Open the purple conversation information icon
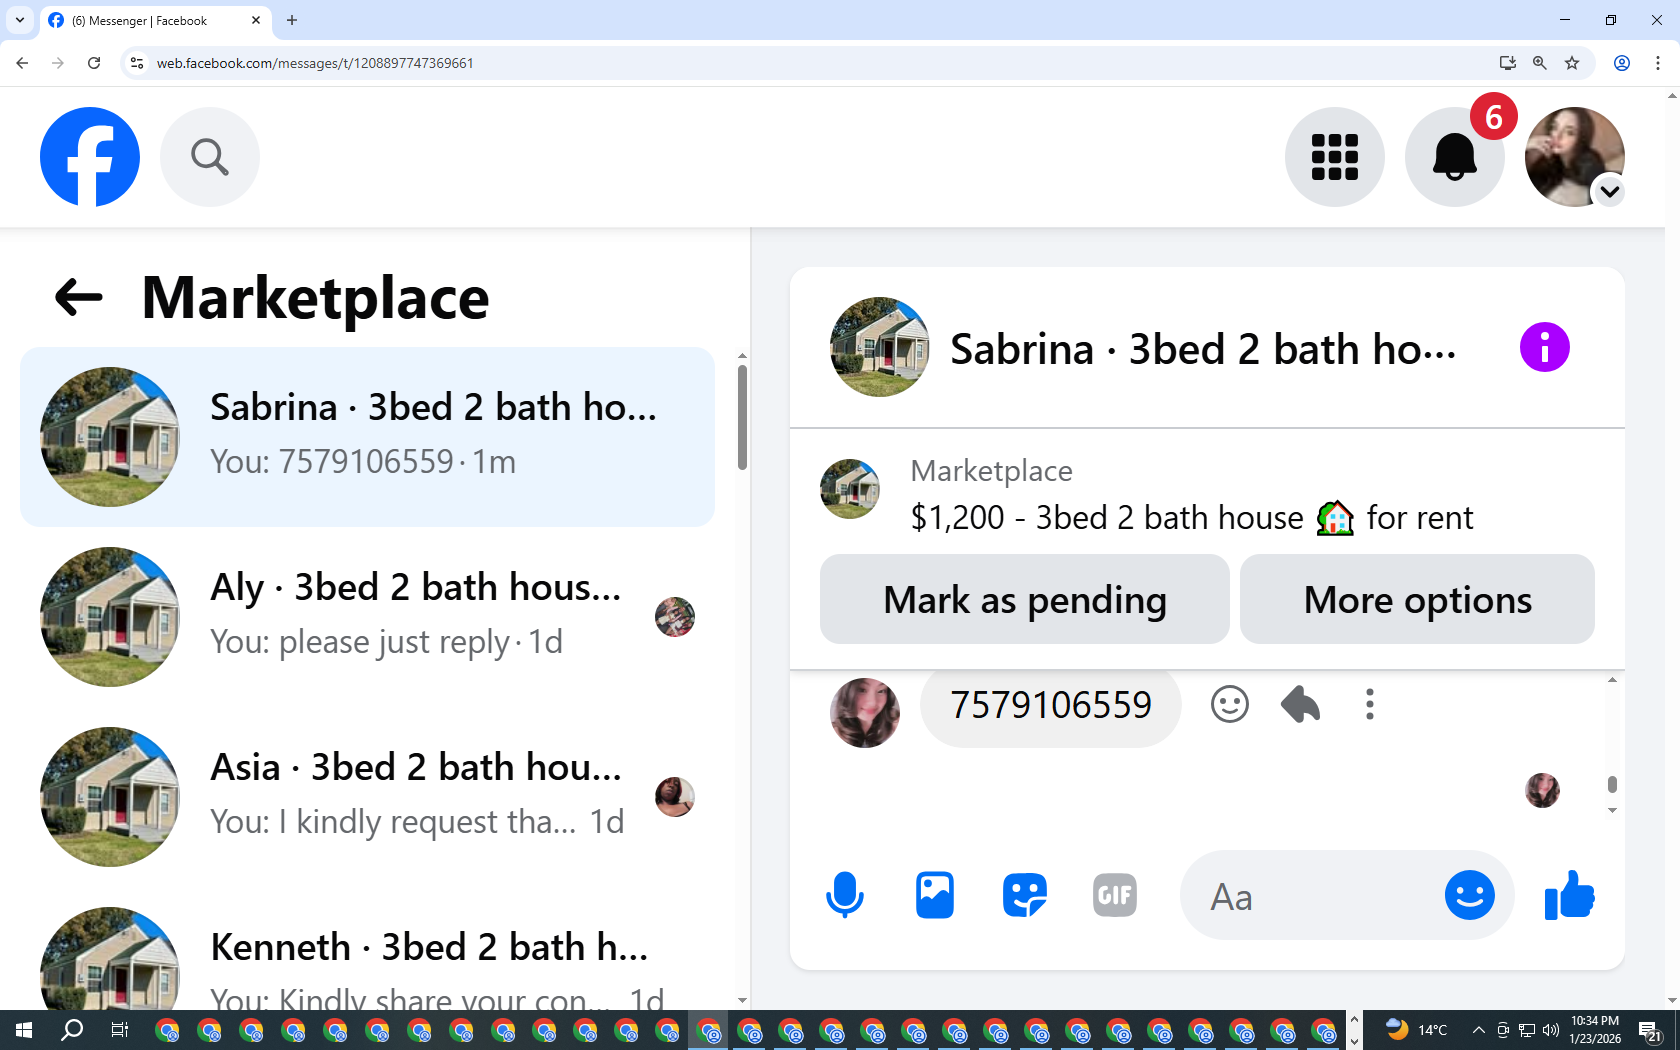 click(x=1545, y=347)
